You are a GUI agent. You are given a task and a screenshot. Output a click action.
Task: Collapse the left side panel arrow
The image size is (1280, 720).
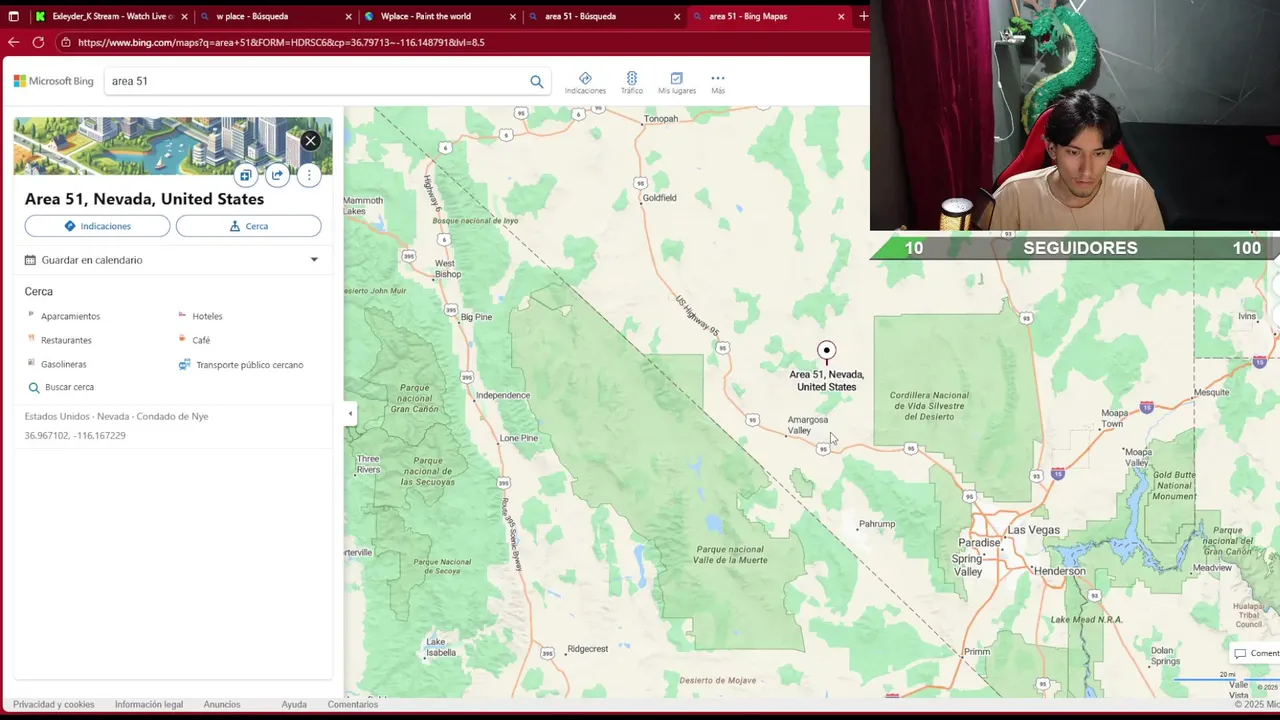(x=350, y=413)
